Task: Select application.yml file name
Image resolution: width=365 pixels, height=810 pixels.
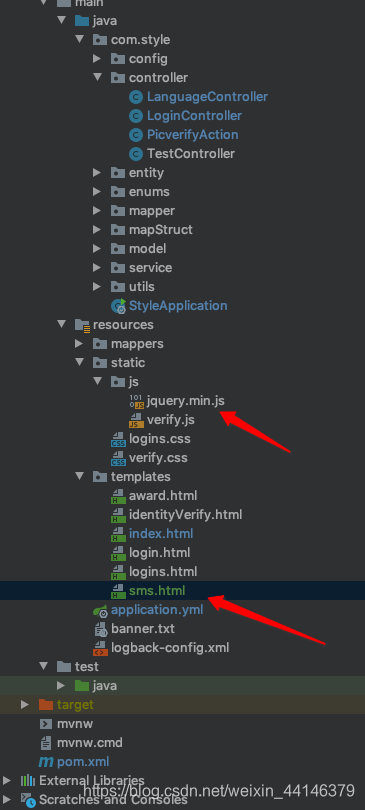Action: 157,610
